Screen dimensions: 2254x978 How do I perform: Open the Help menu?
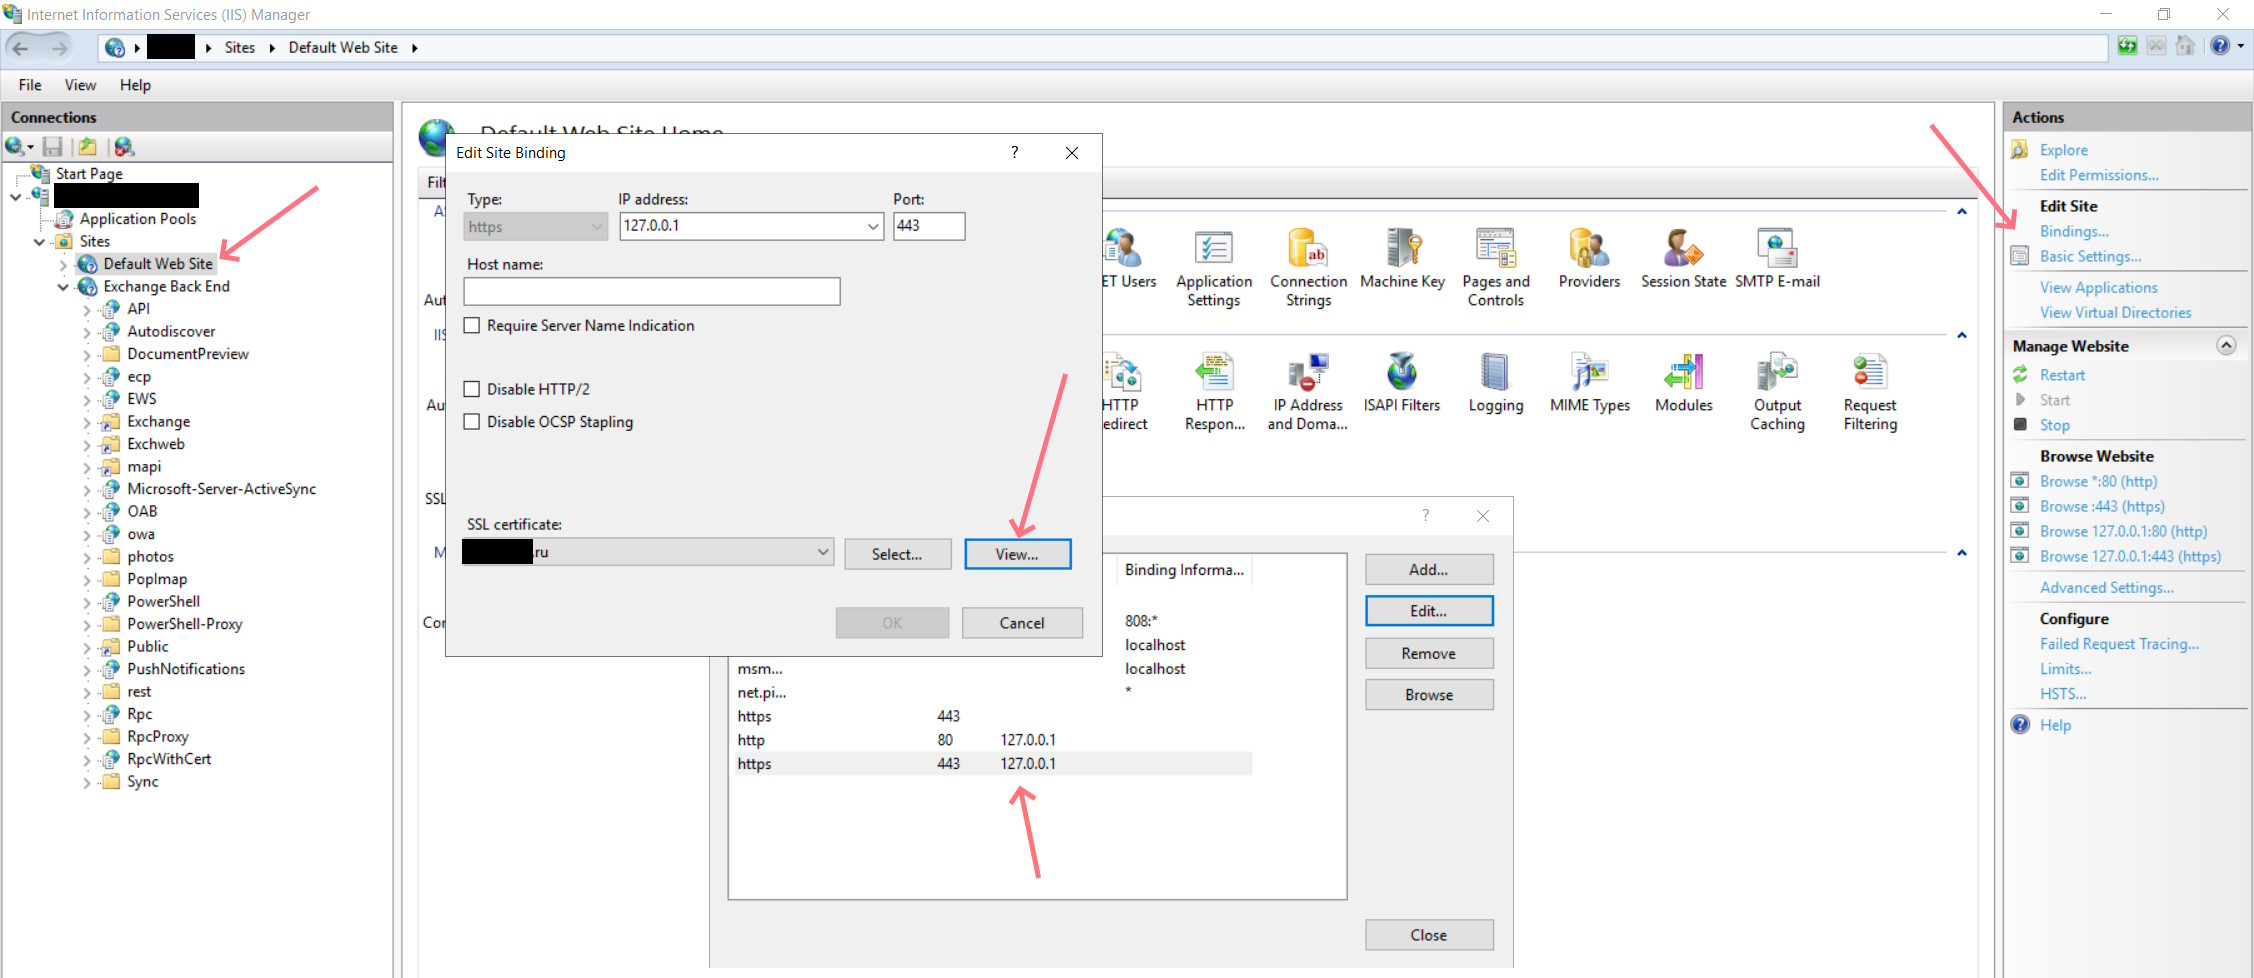[135, 85]
